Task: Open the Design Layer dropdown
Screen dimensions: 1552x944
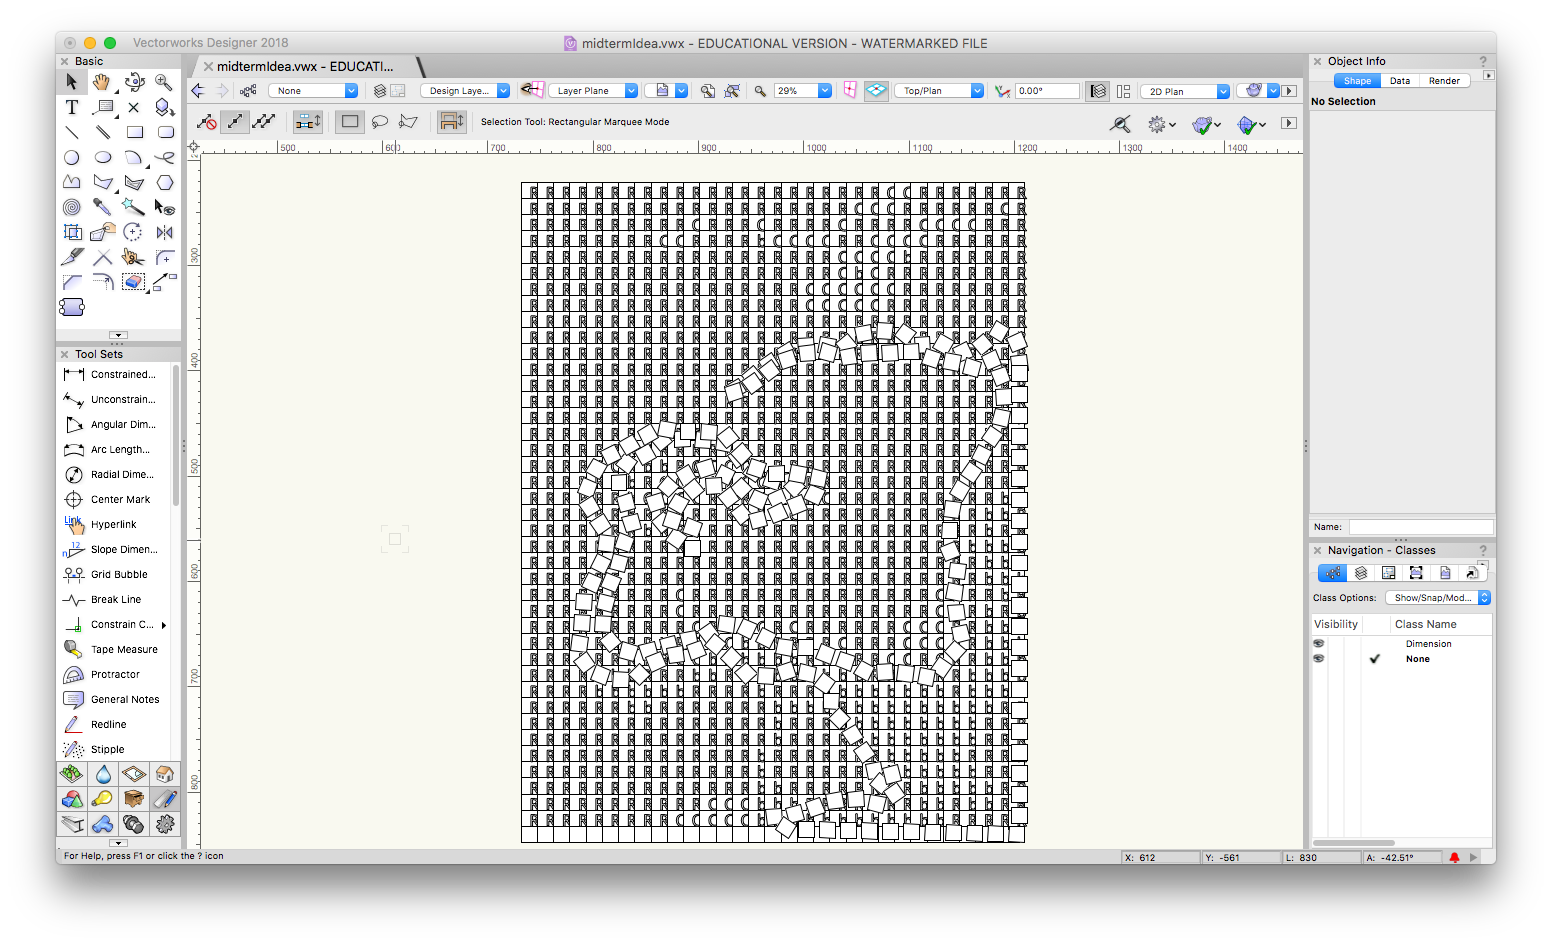Action: (465, 91)
